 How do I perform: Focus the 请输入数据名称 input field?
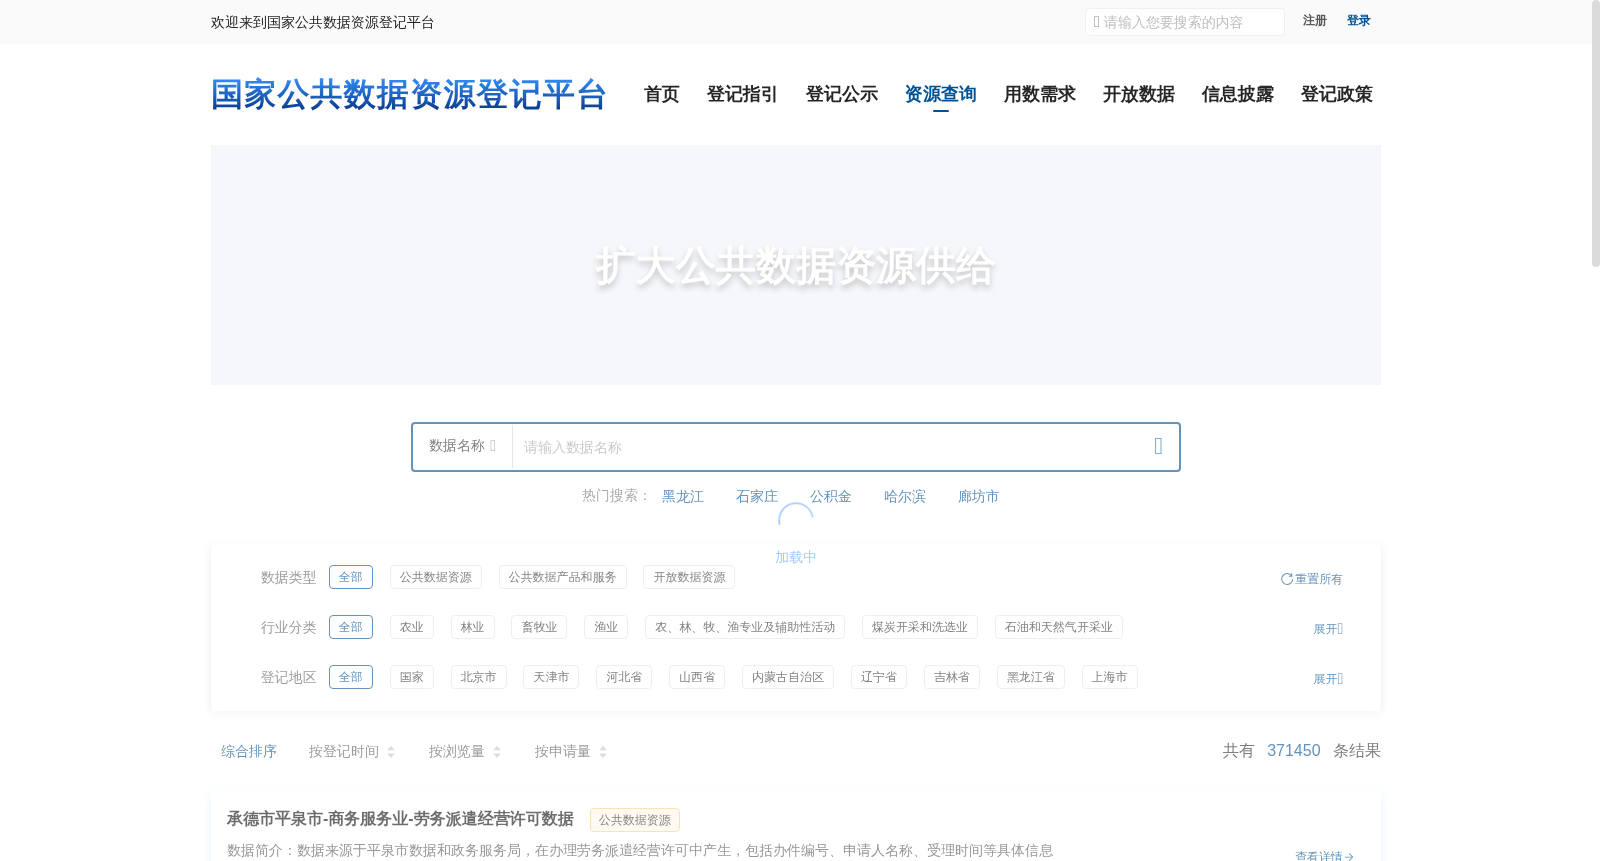point(826,447)
